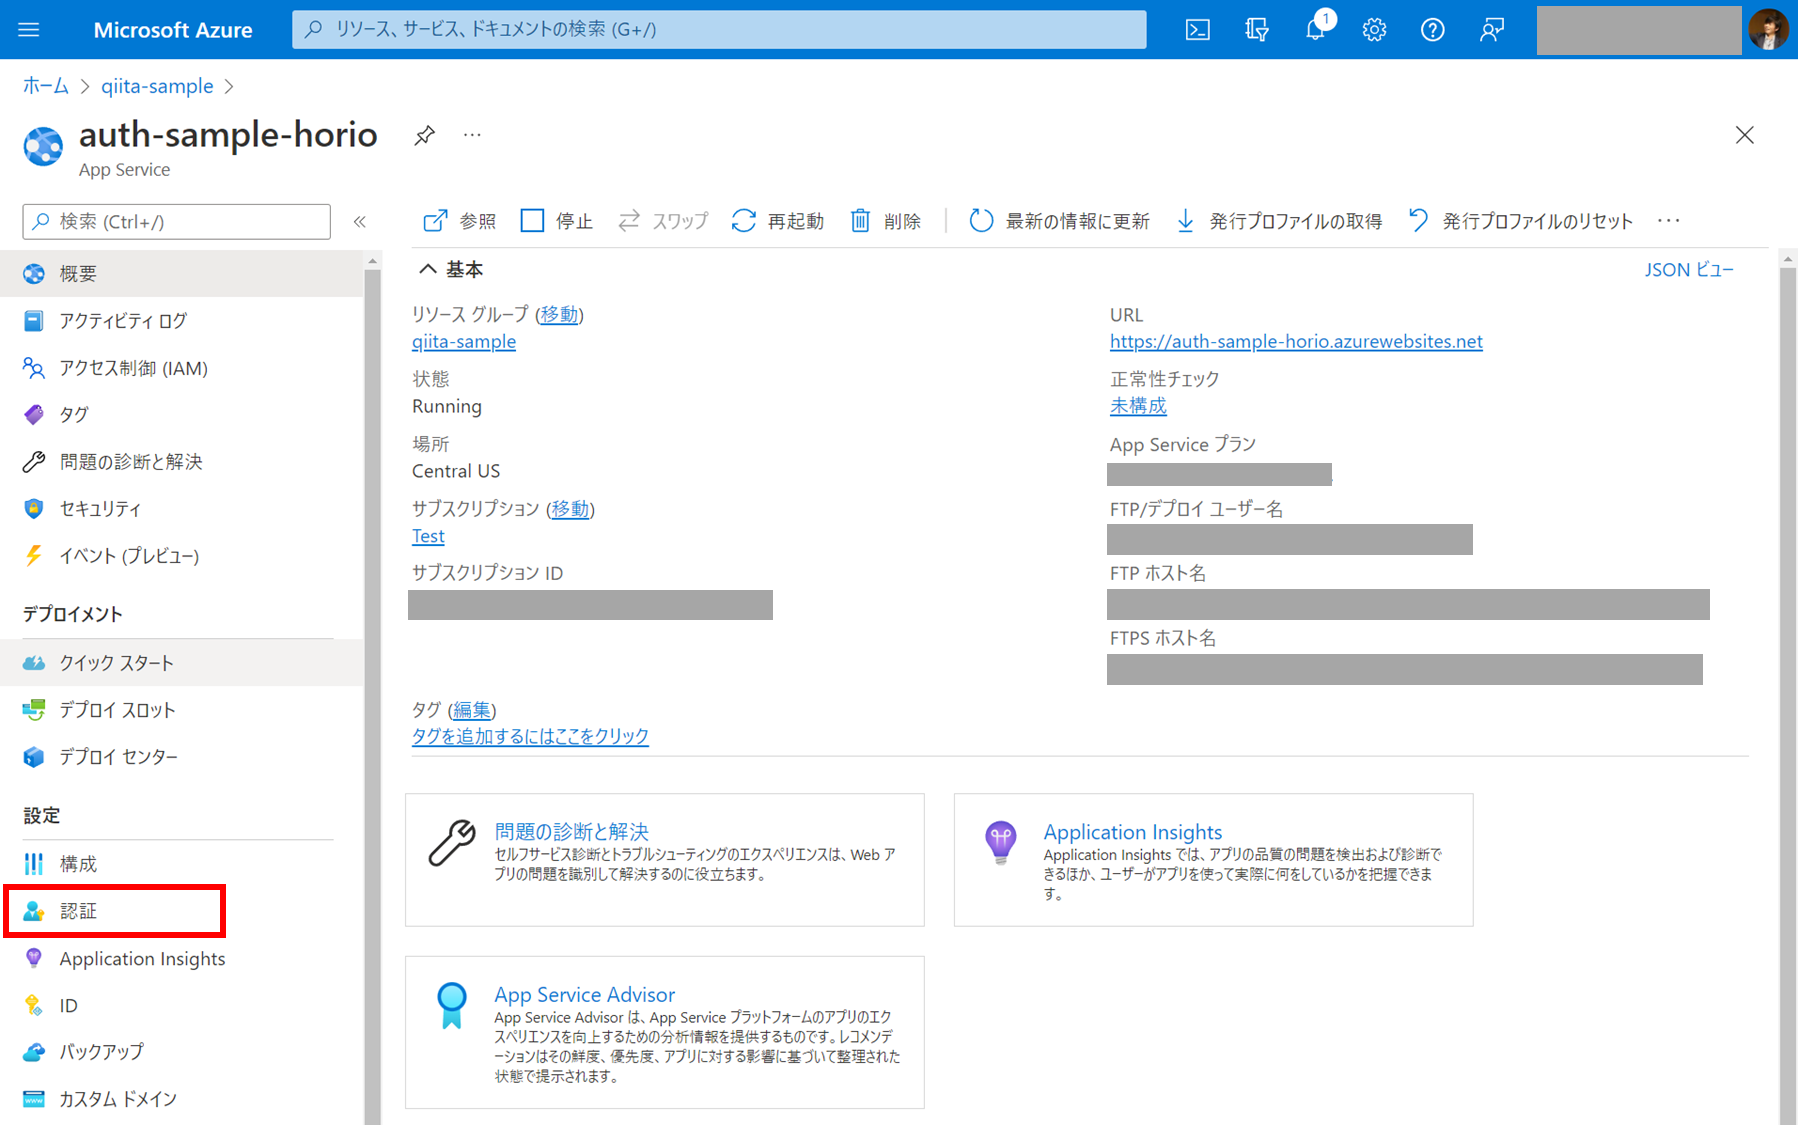This screenshot has height=1125, width=1798.
Task: Open タグ in the sidebar
Action: pos(181,415)
